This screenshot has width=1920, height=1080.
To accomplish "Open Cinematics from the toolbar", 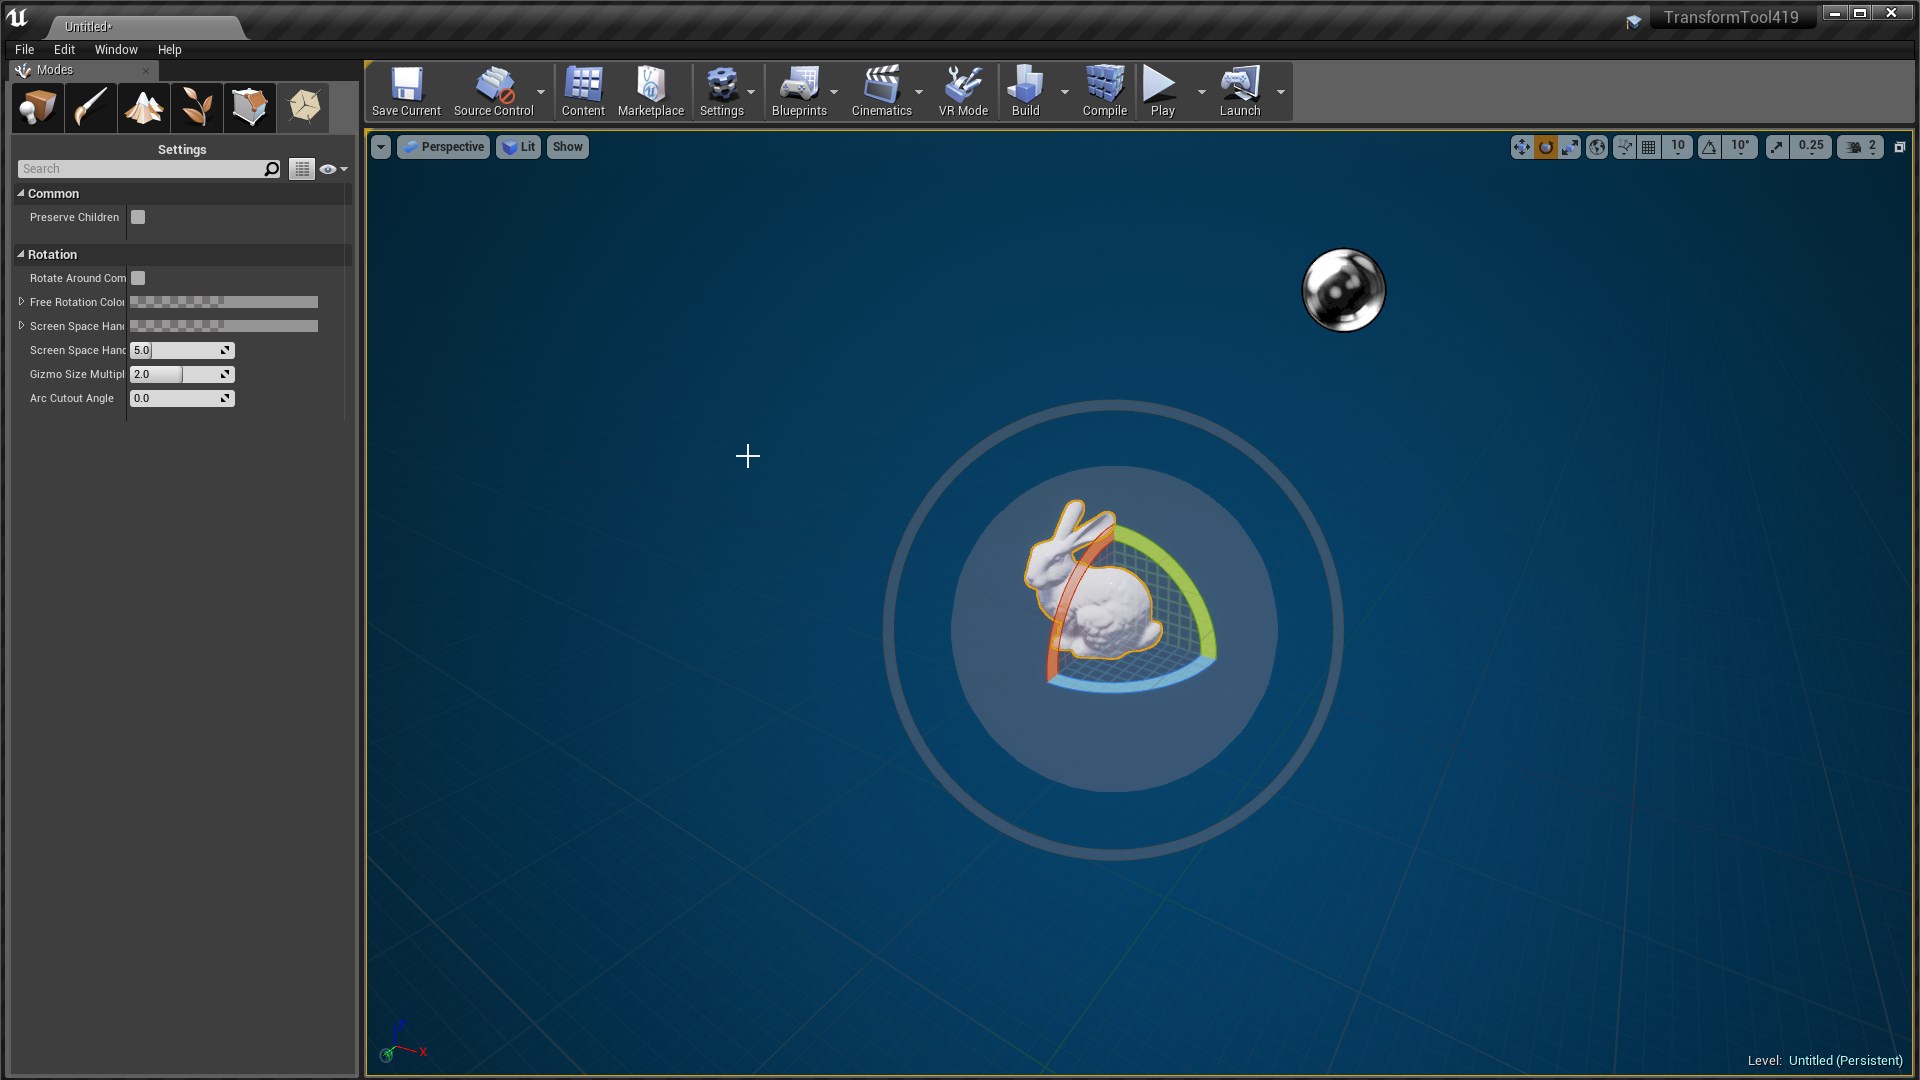I will coord(882,92).
